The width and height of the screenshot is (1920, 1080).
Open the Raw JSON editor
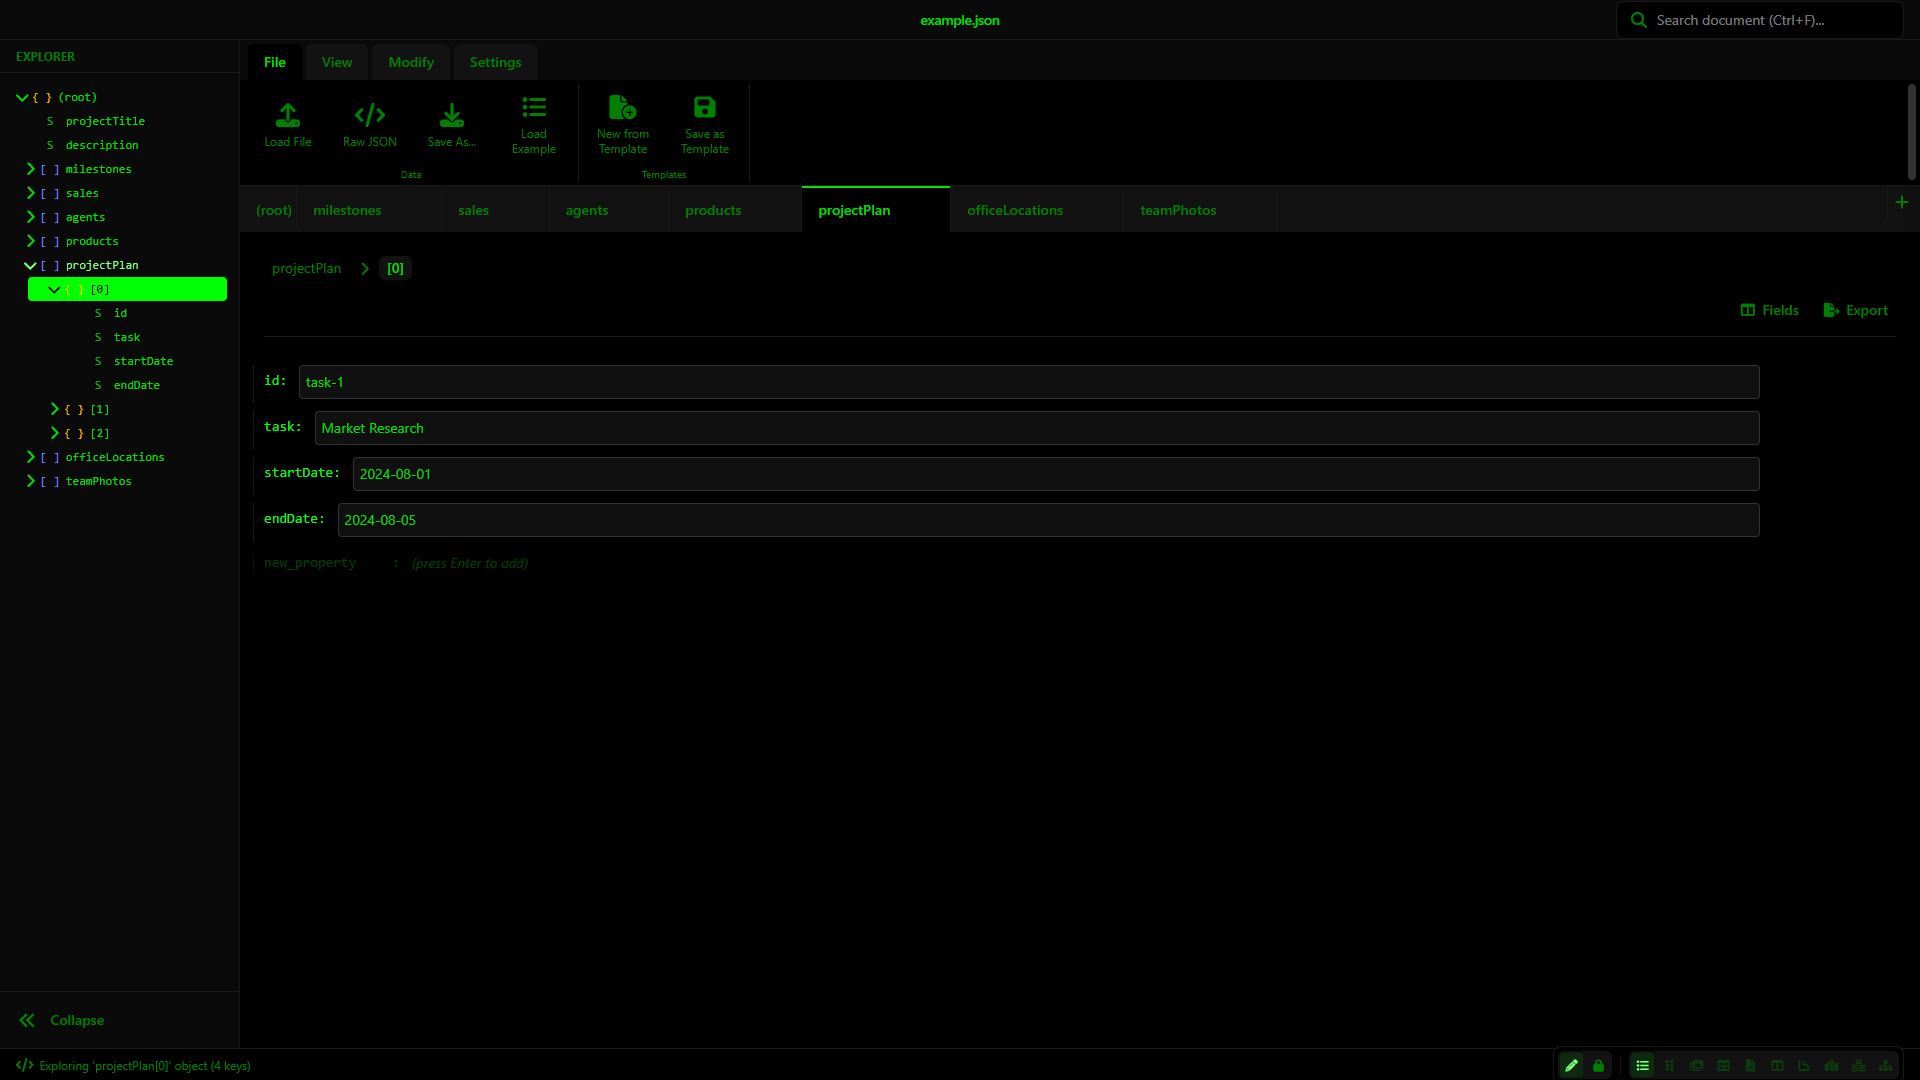coord(369,122)
